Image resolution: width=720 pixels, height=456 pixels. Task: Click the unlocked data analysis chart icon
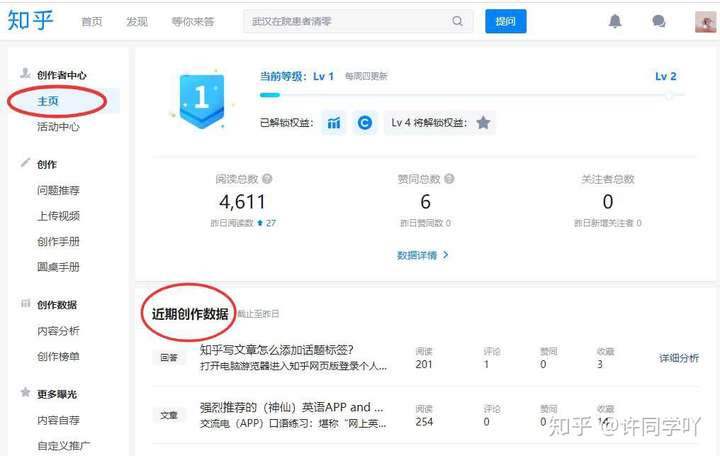[334, 123]
